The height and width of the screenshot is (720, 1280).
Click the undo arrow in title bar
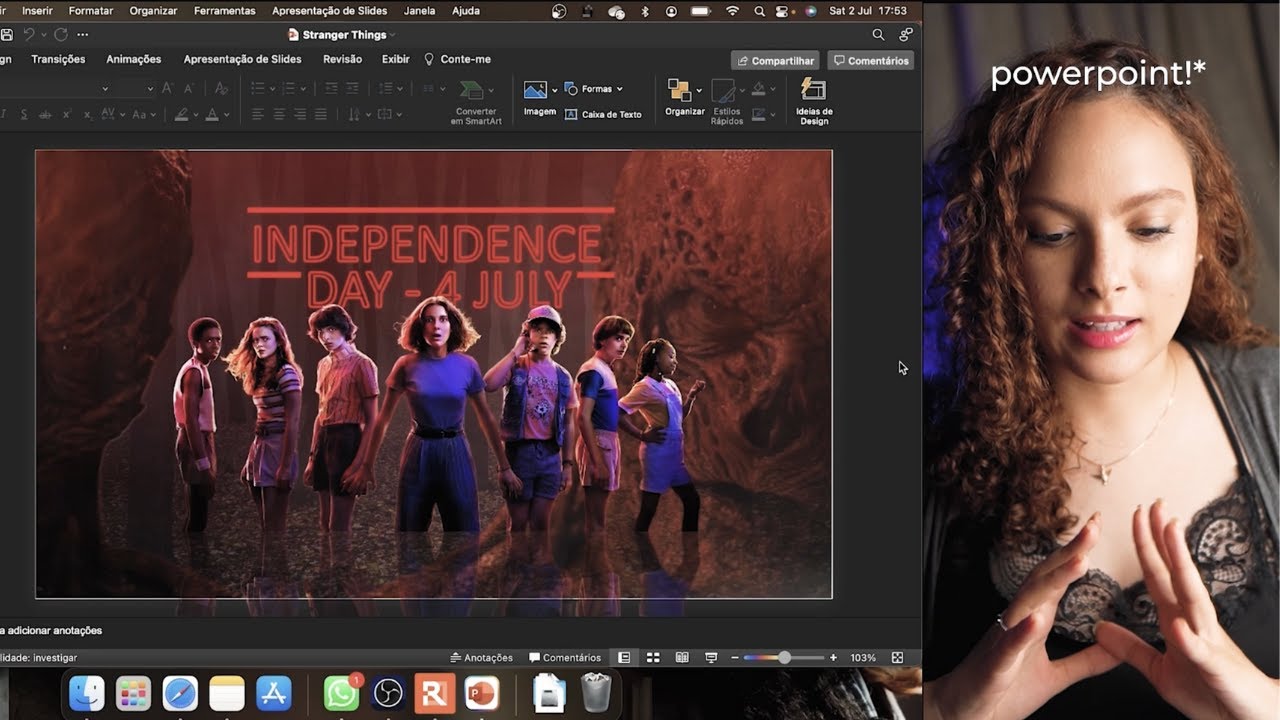click(29, 34)
